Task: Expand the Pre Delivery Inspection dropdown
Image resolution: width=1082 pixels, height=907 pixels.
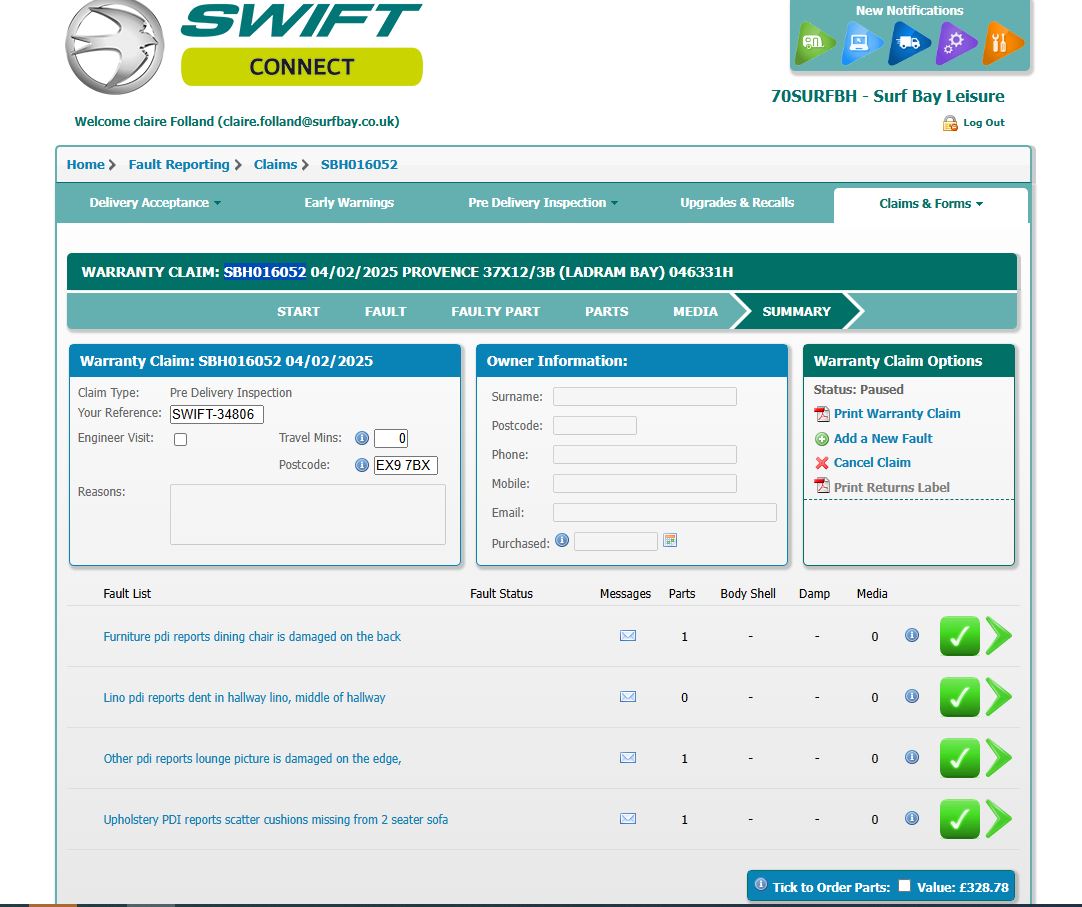Action: click(543, 203)
